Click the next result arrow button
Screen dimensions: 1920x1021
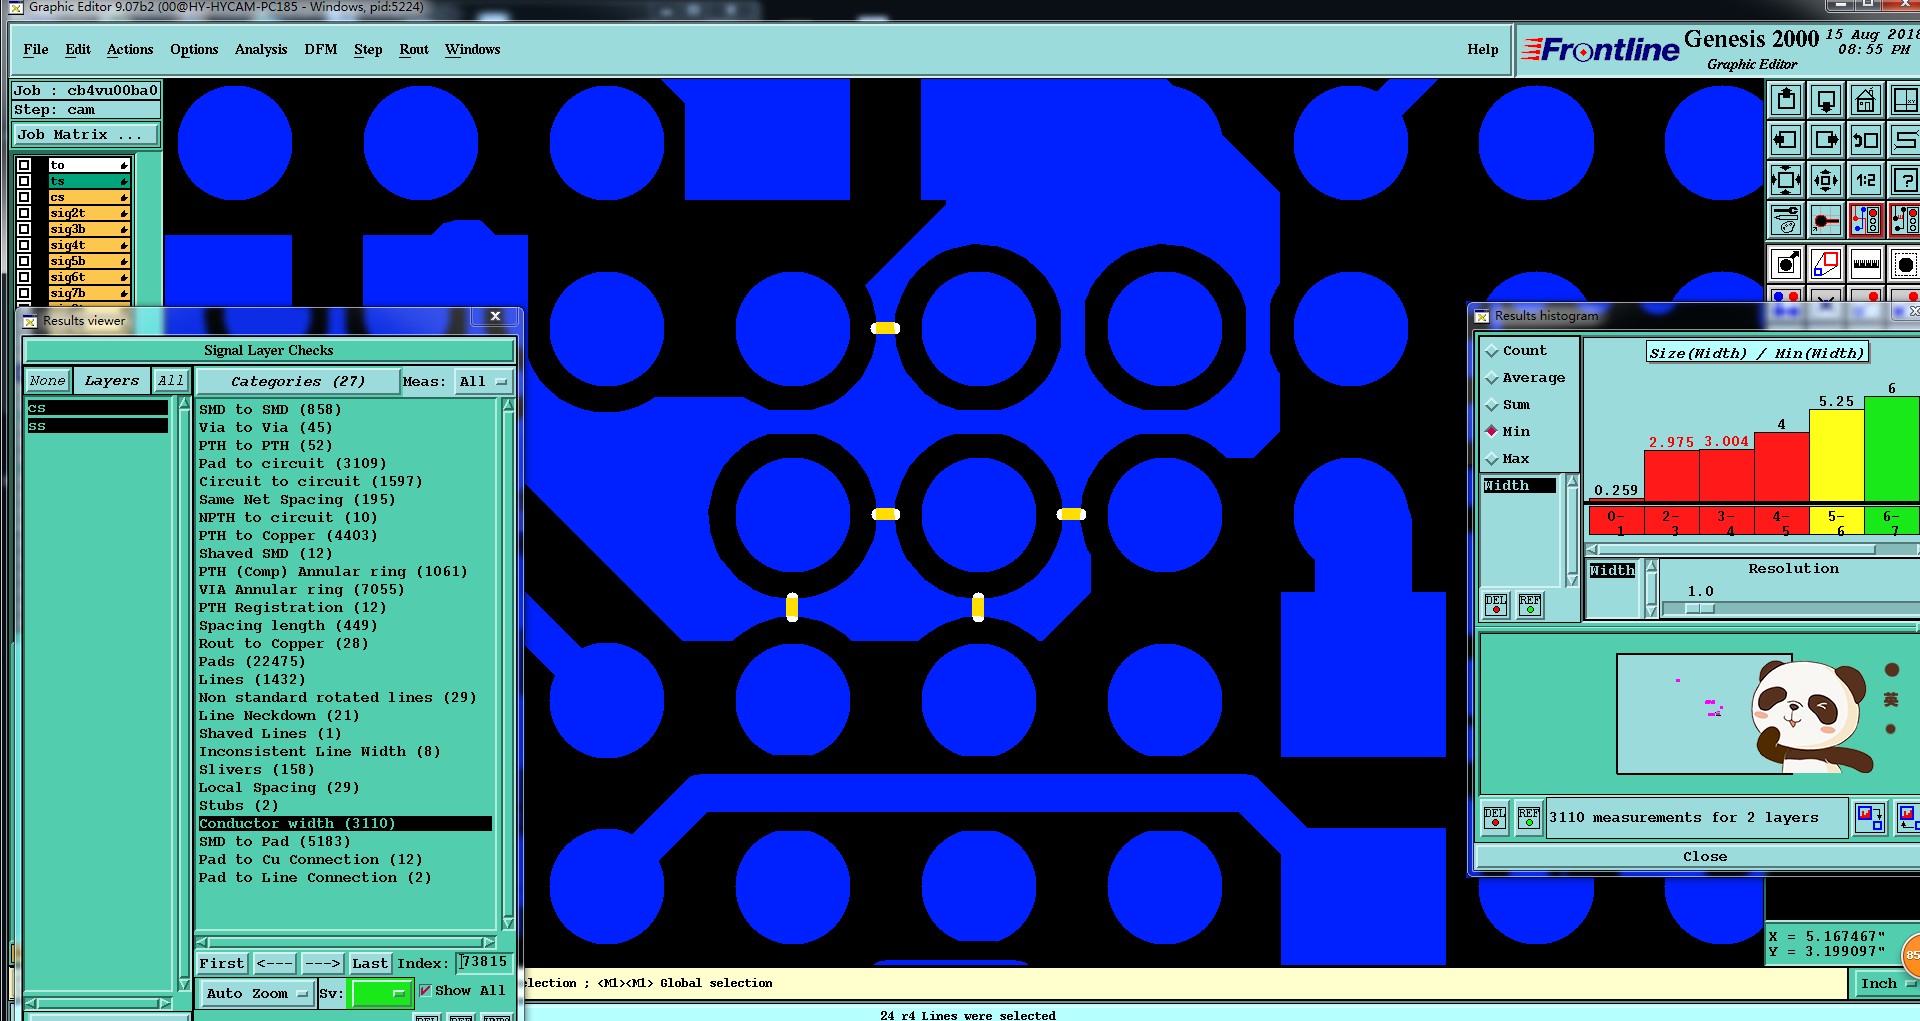tap(322, 963)
